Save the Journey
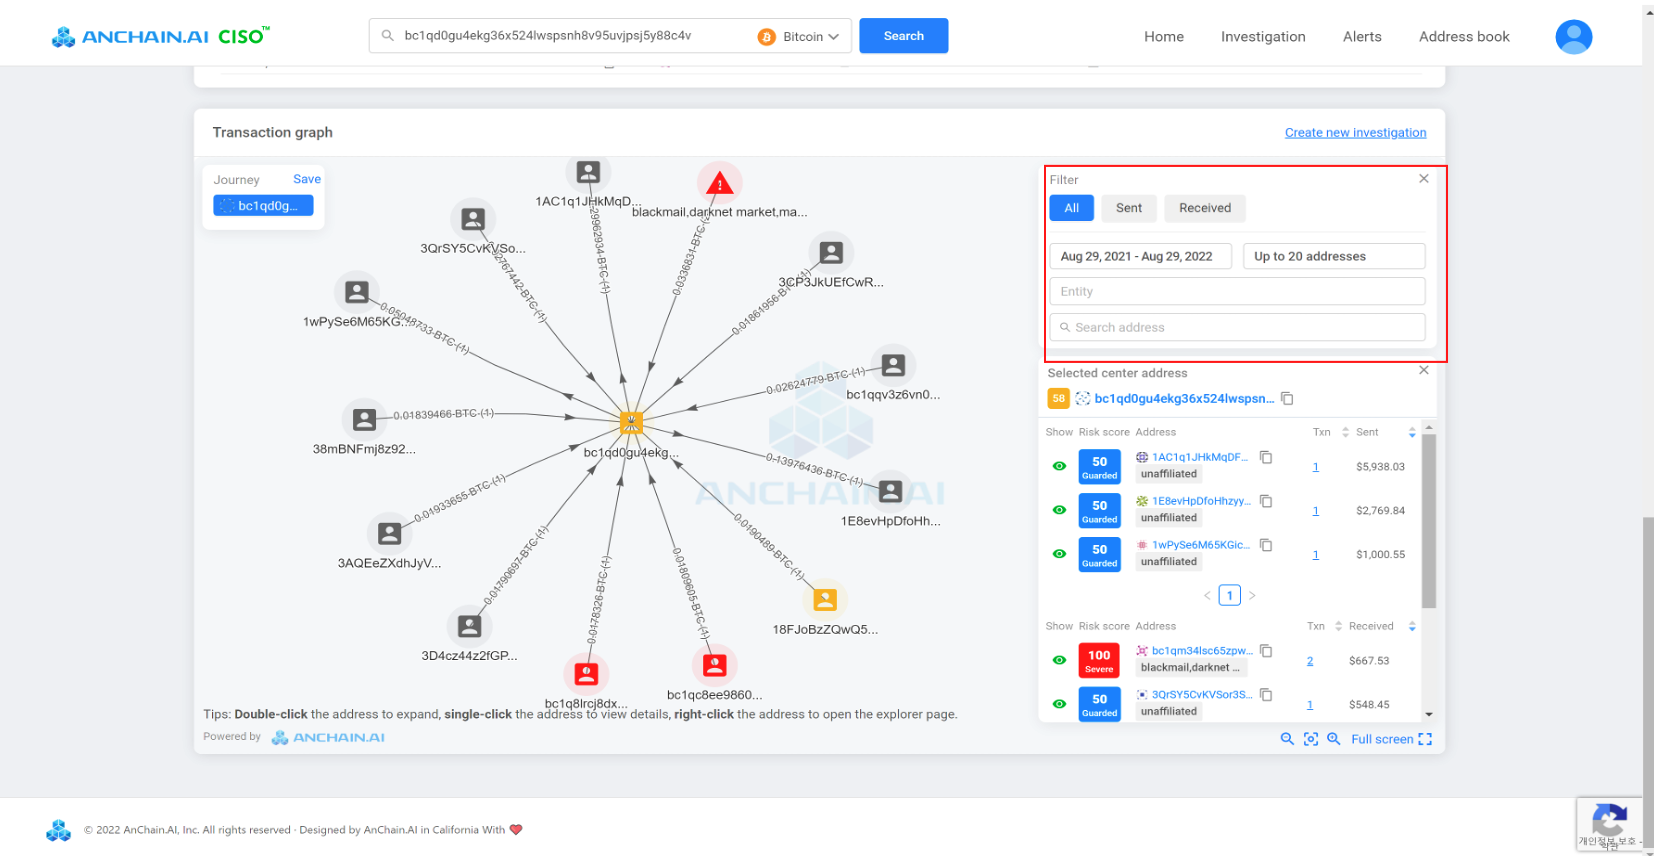 (x=307, y=179)
